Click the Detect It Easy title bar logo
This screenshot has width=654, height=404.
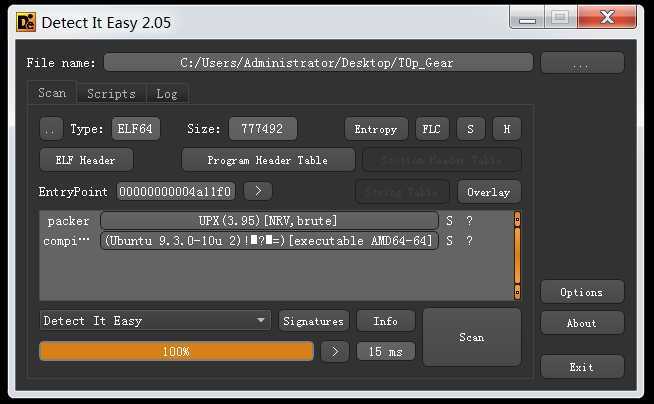click(26, 22)
